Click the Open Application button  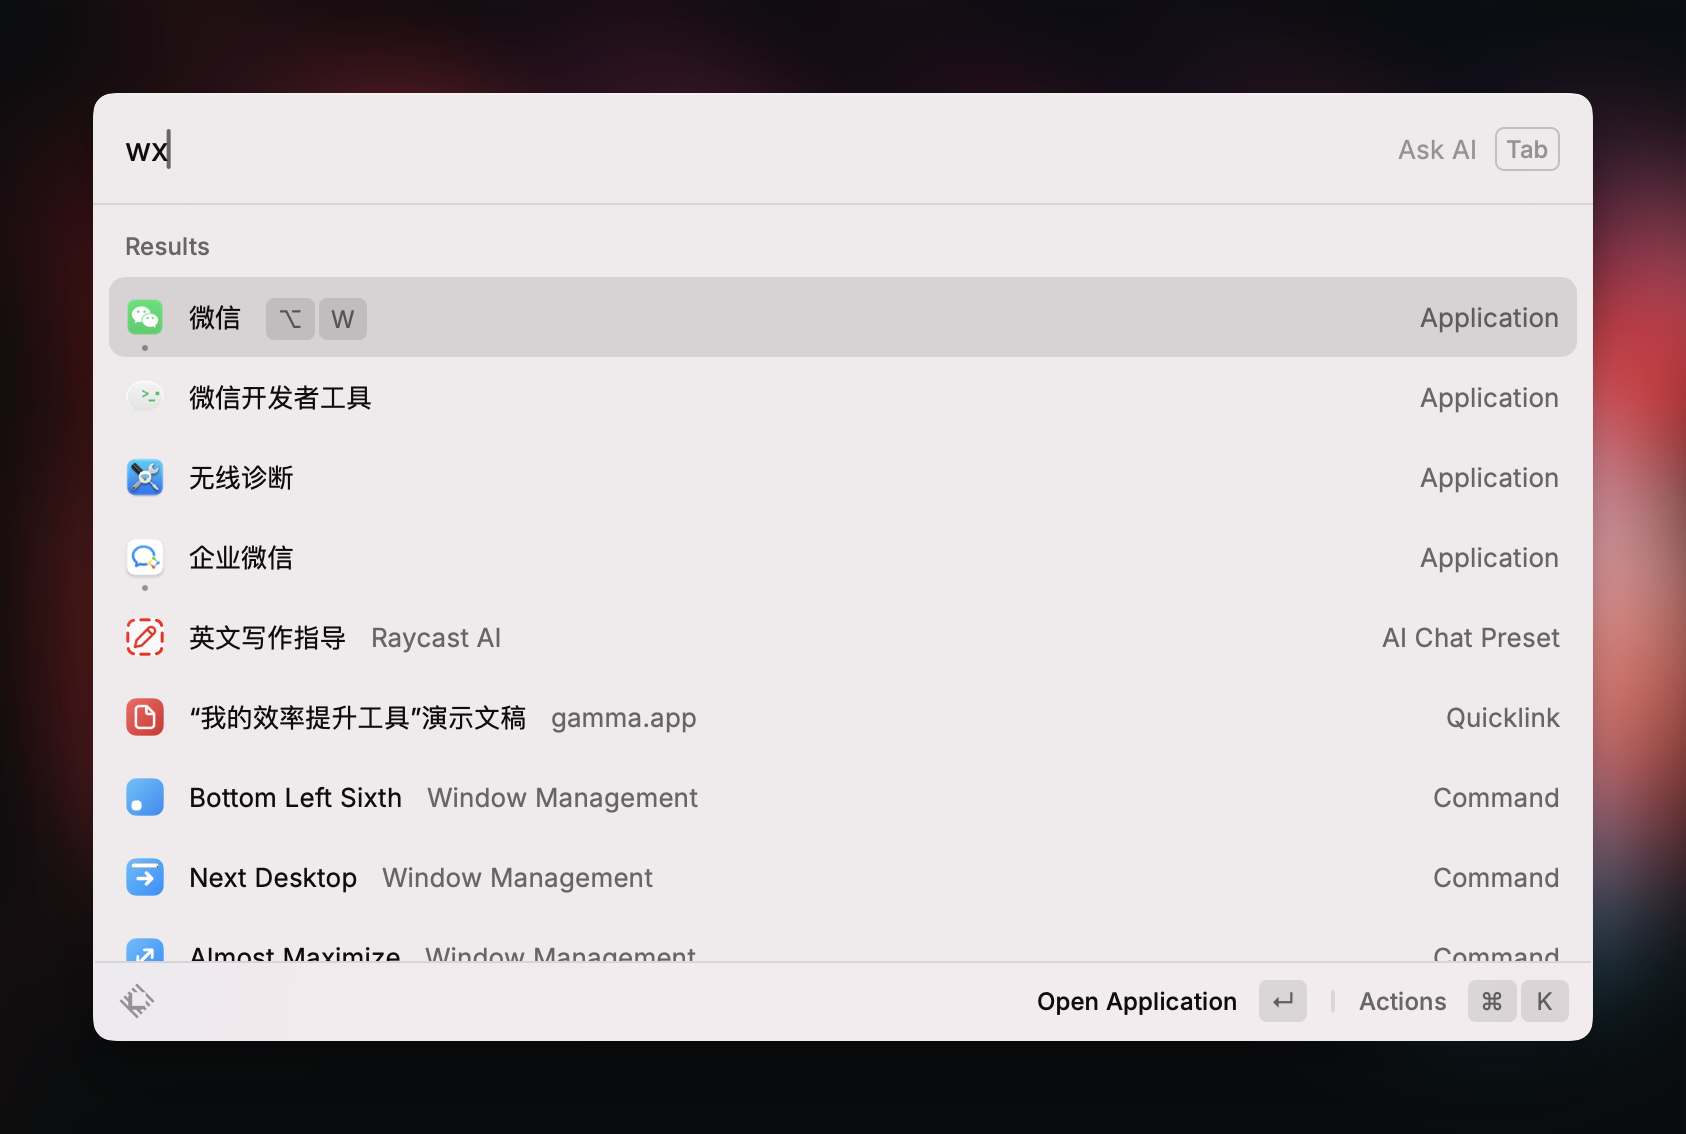coord(1136,1001)
